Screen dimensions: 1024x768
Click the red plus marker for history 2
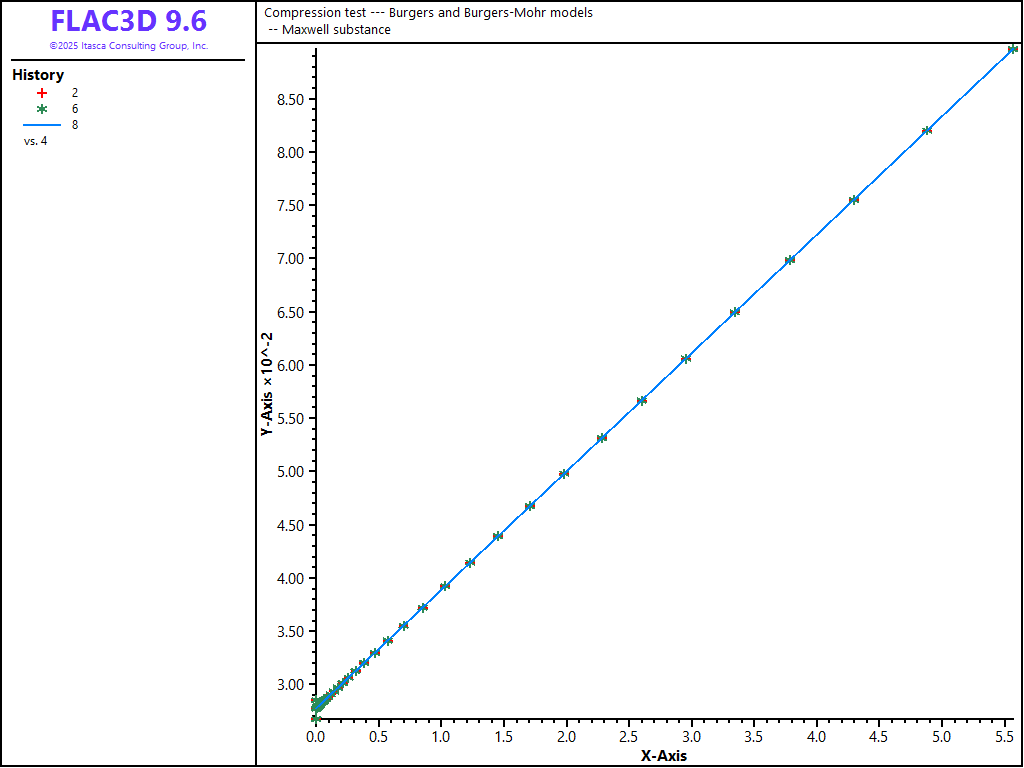coord(42,92)
